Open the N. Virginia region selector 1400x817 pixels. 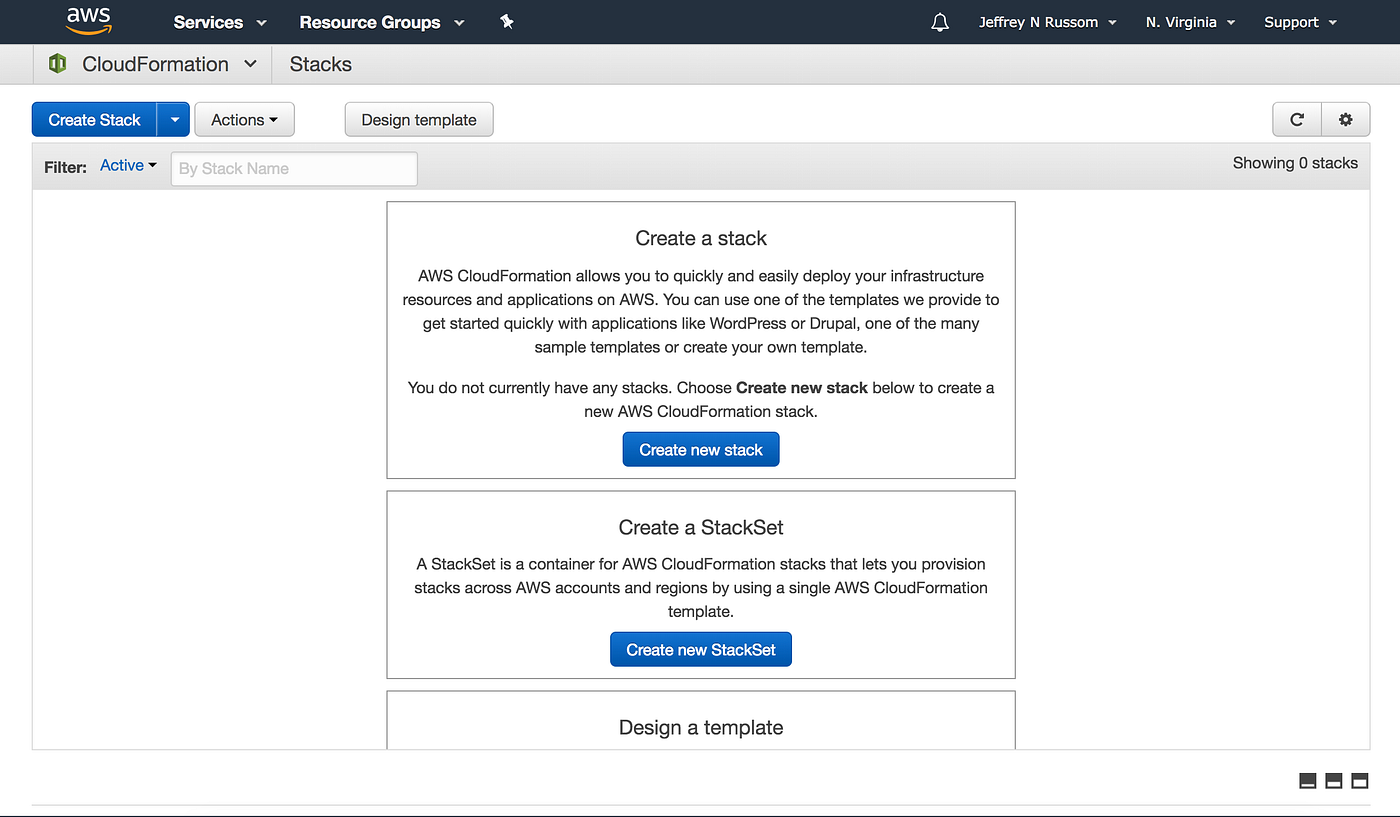coord(1189,21)
